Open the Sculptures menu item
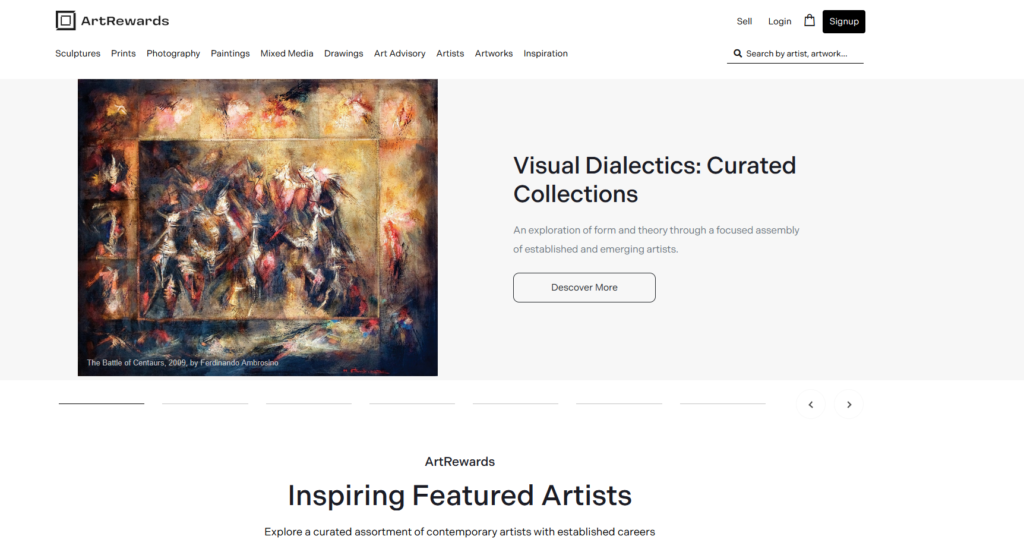 78,54
